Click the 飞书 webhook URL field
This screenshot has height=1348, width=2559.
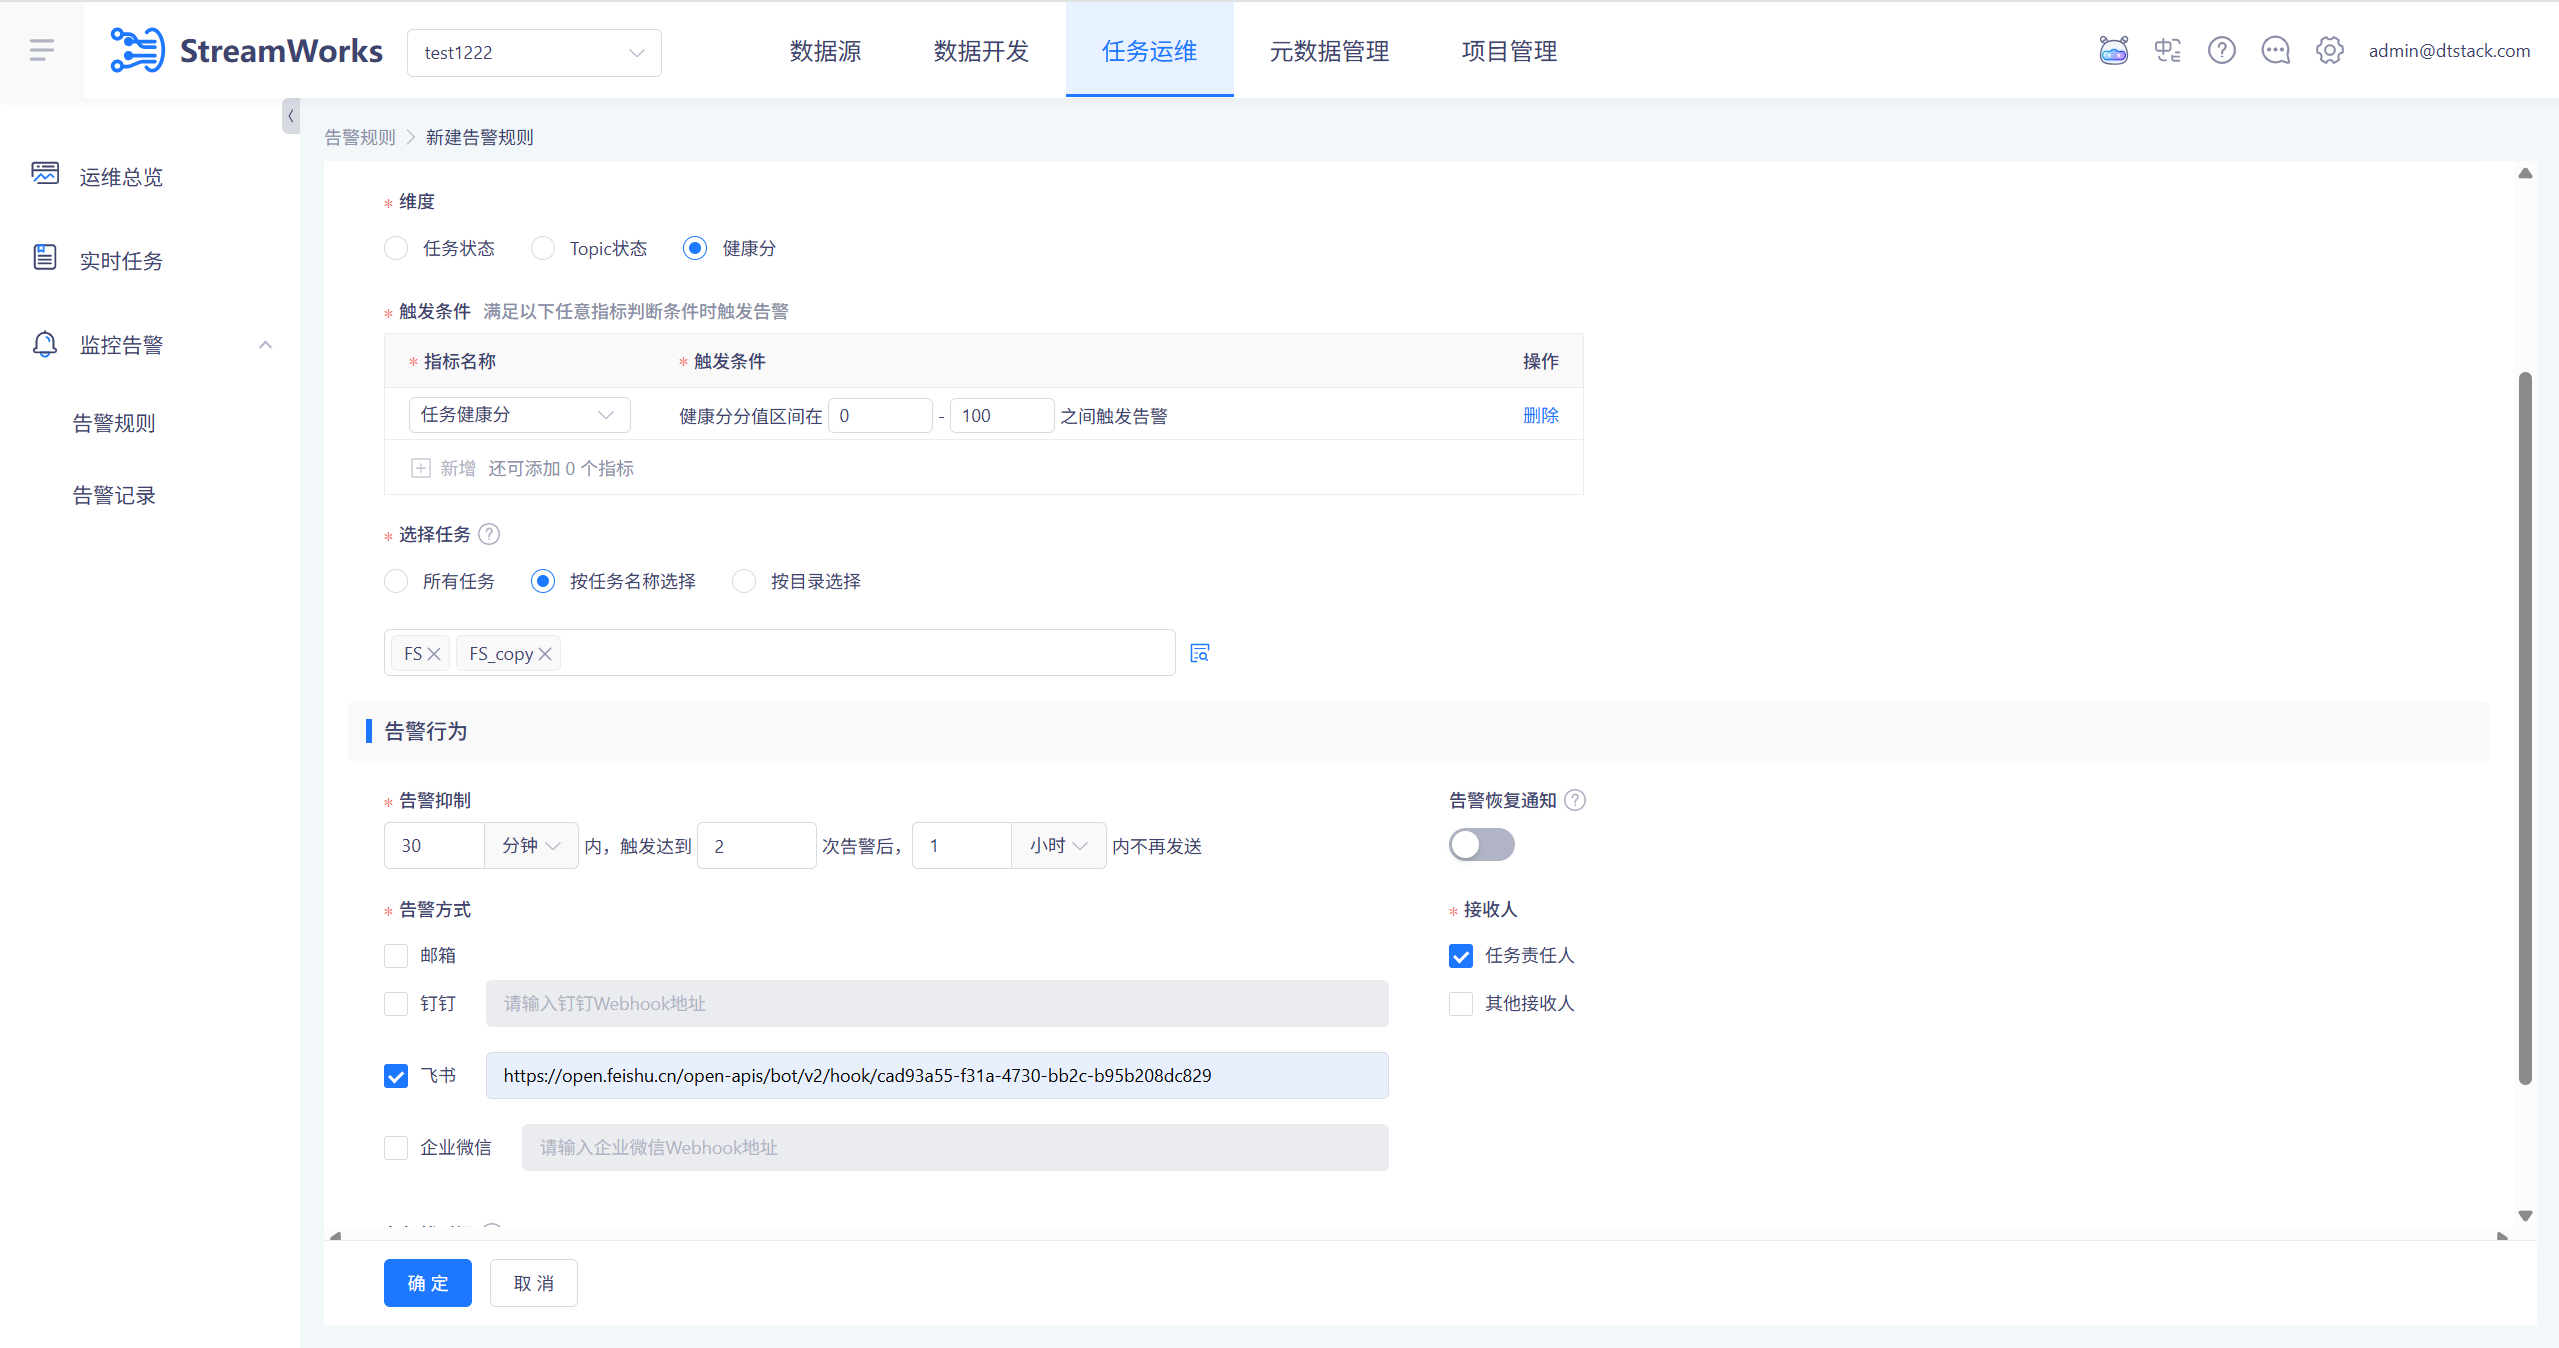[937, 1076]
